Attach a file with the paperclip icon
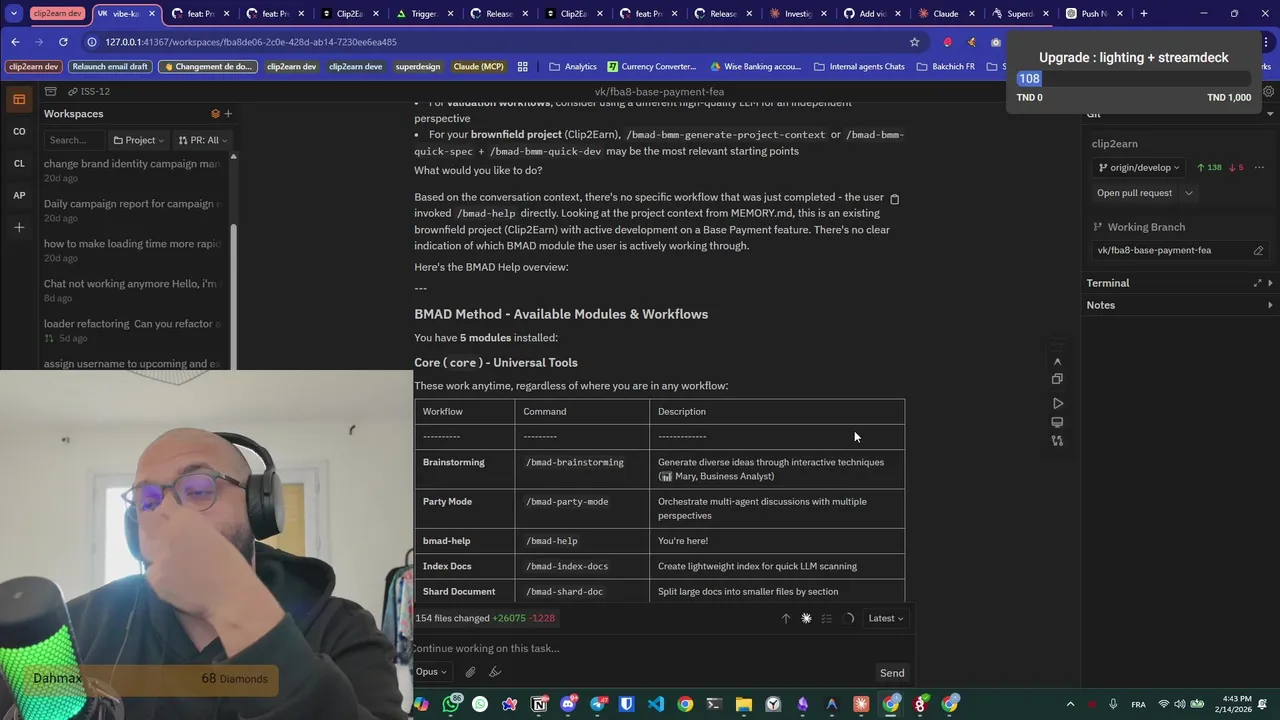 (x=470, y=672)
